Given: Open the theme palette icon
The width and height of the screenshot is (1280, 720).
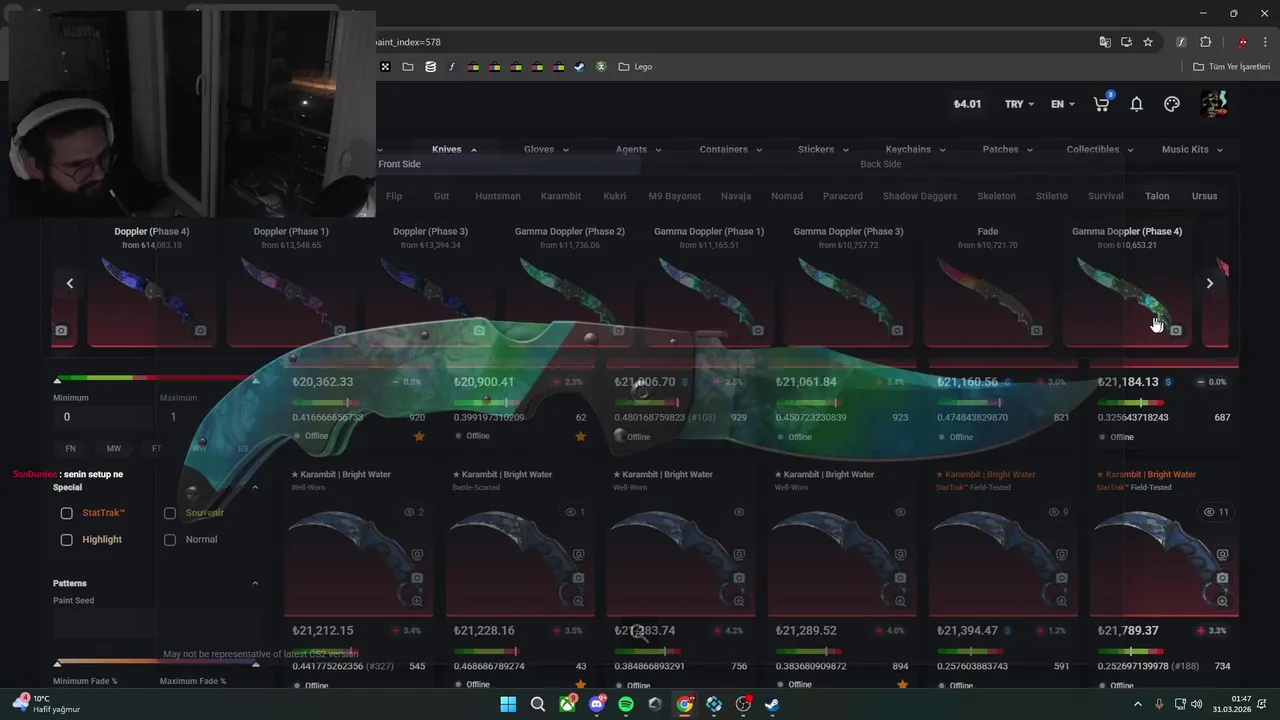Looking at the screenshot, I should (x=1172, y=104).
